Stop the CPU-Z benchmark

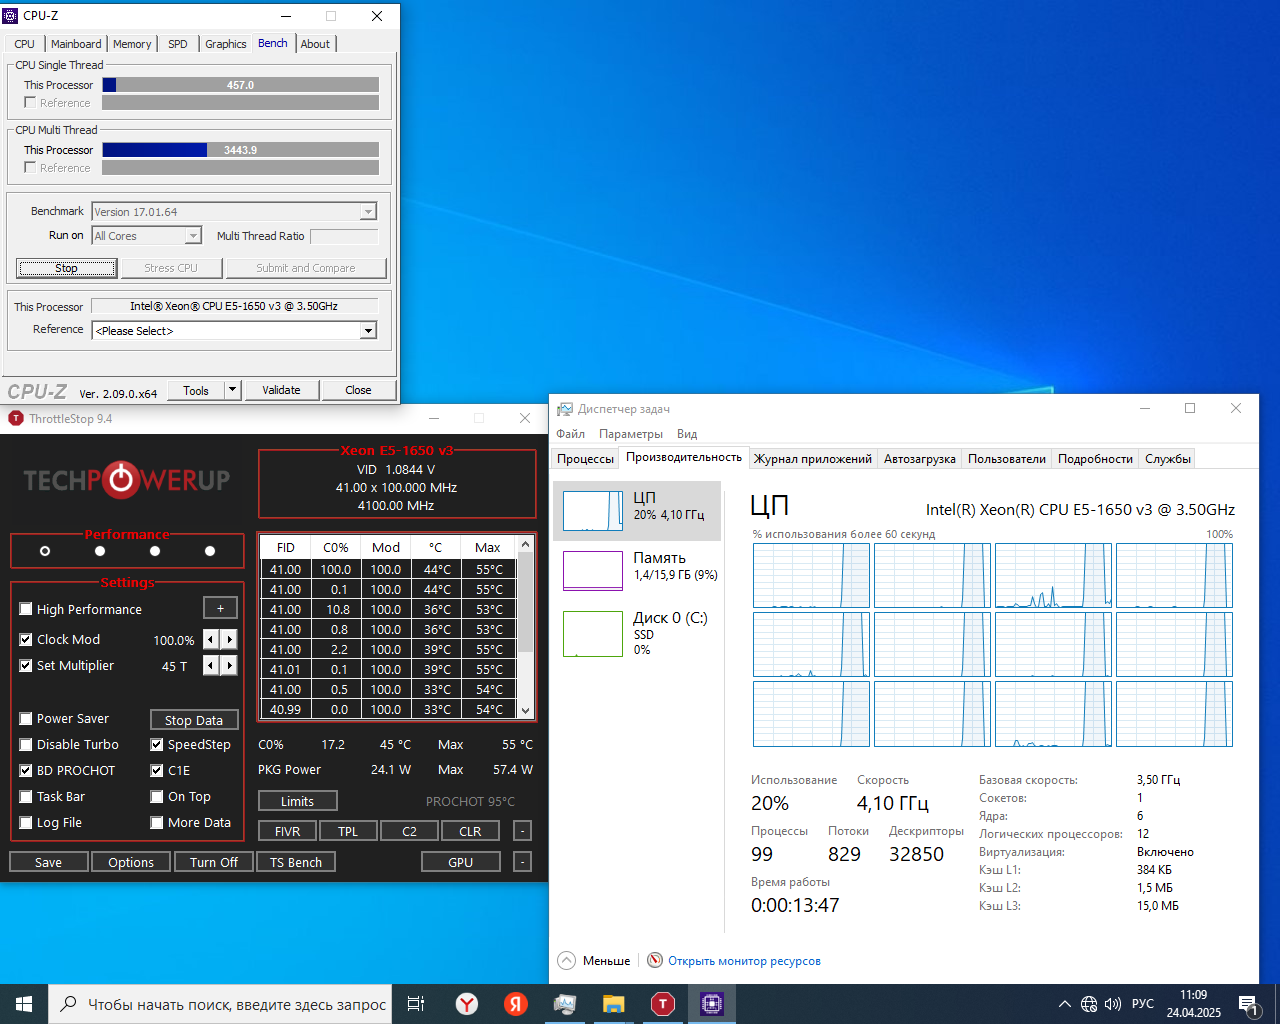click(x=66, y=268)
